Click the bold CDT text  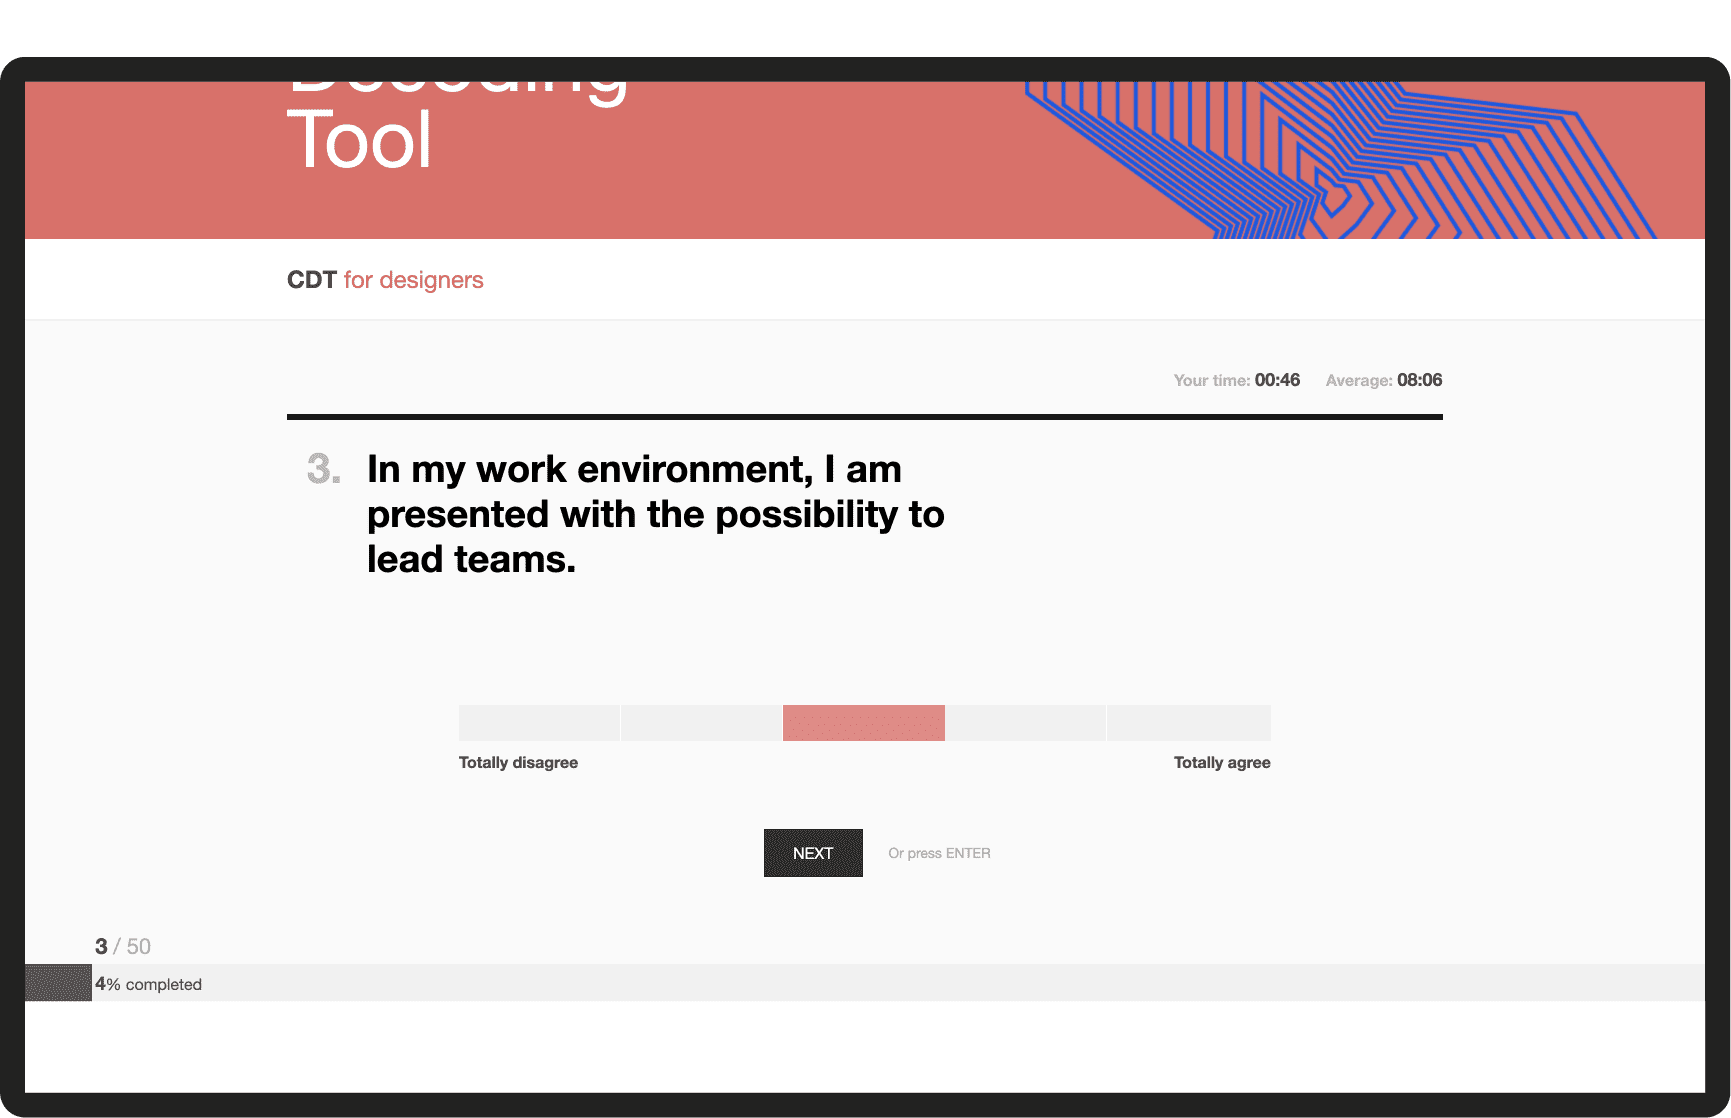pos(311,280)
